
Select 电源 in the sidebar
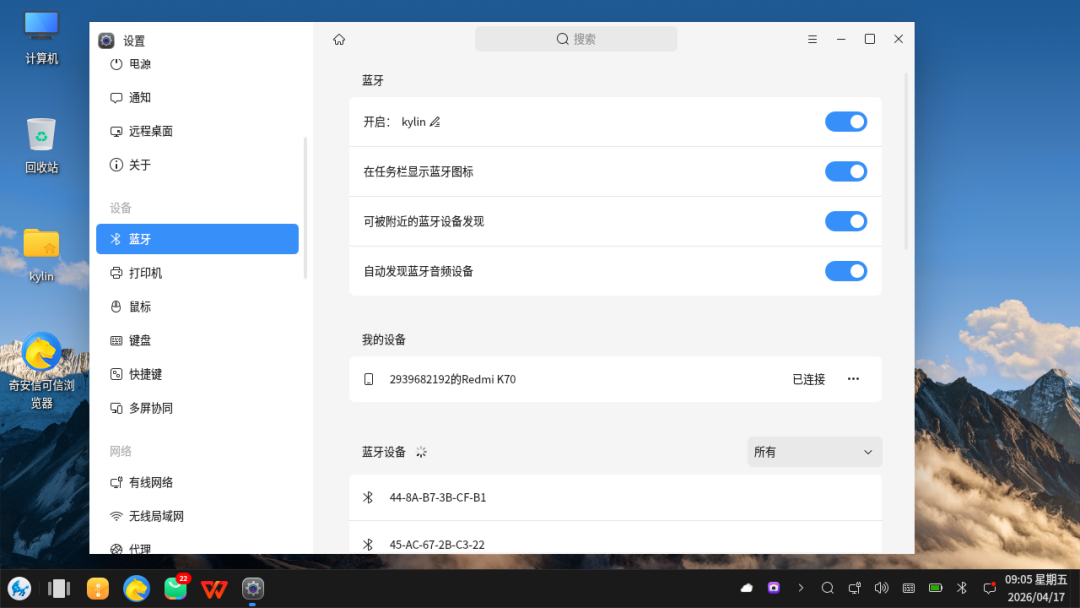tap(197, 64)
